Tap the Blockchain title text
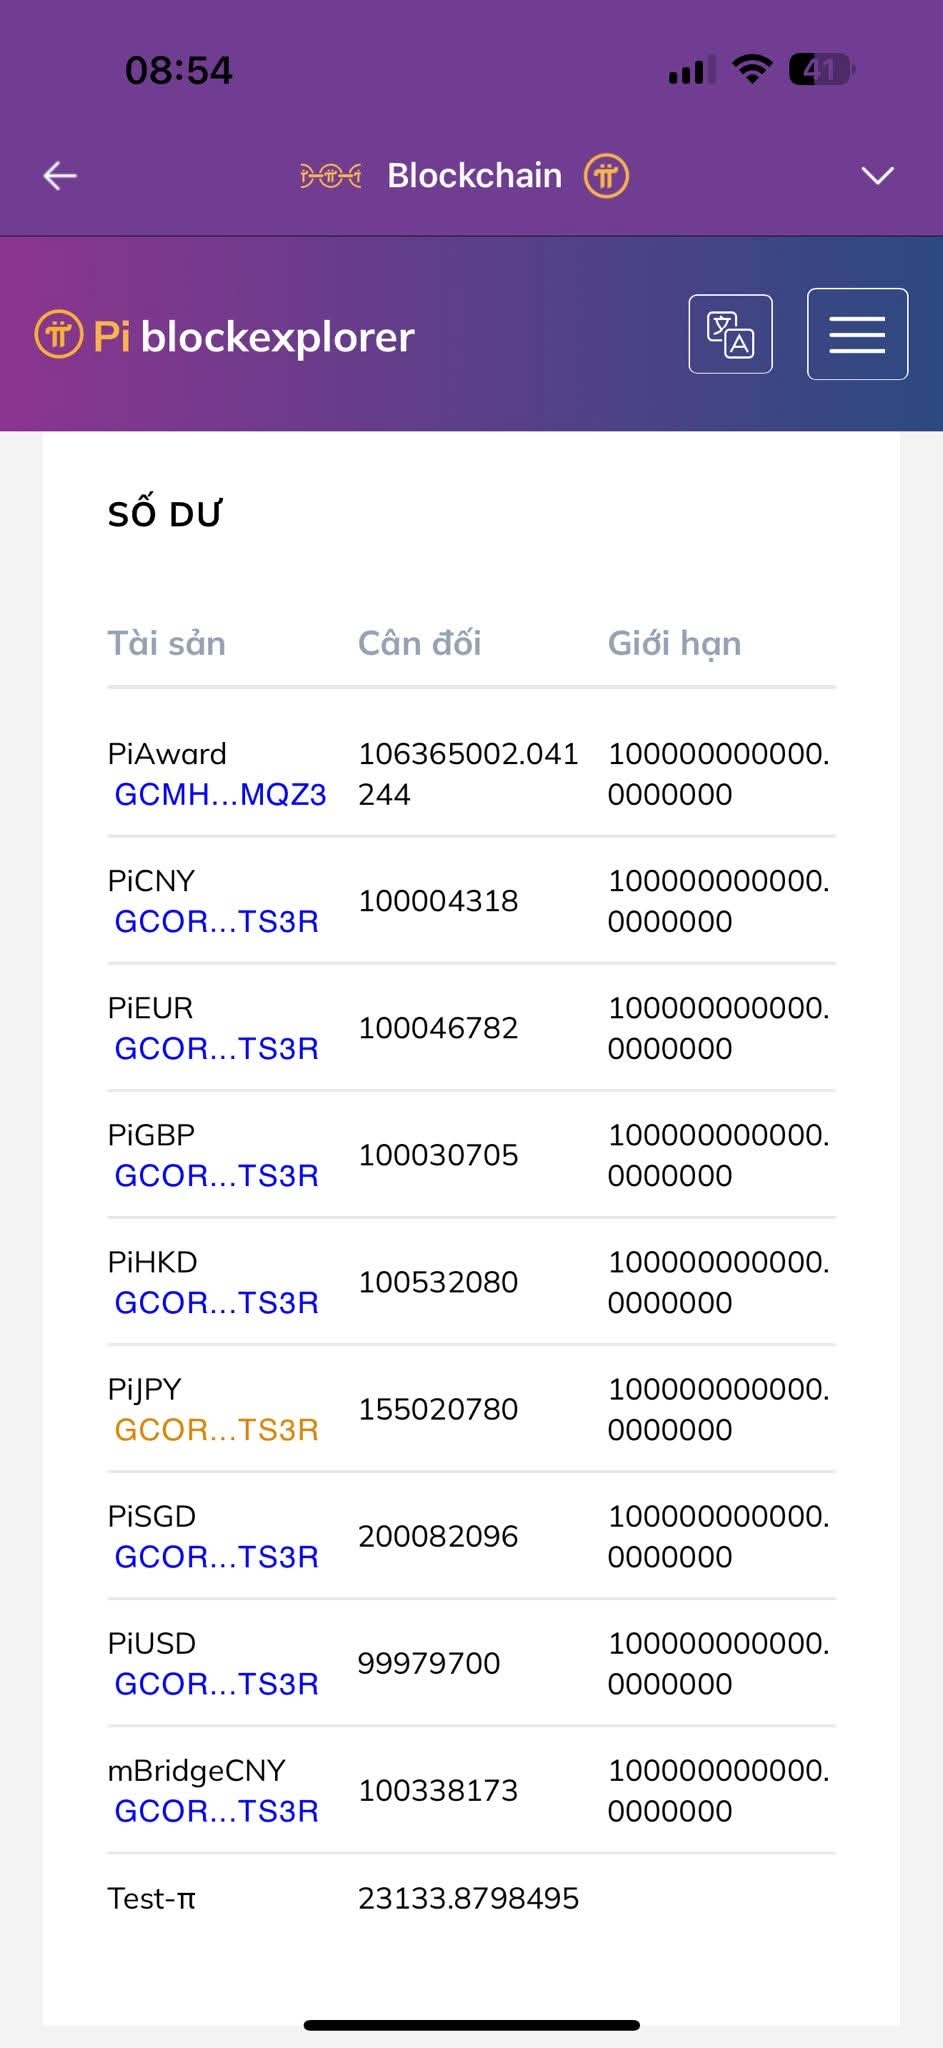 pos(474,176)
